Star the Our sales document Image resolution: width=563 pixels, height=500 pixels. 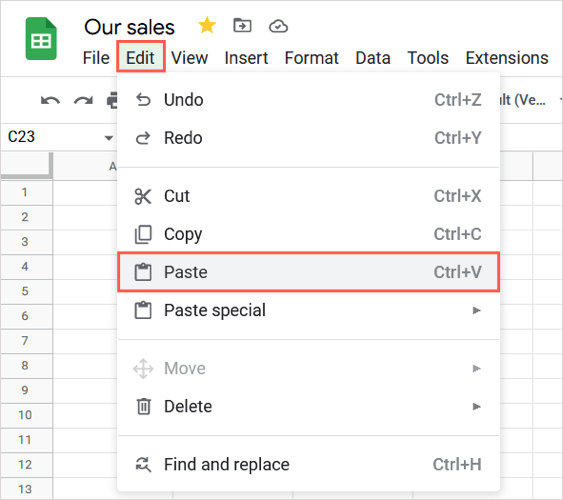[207, 26]
